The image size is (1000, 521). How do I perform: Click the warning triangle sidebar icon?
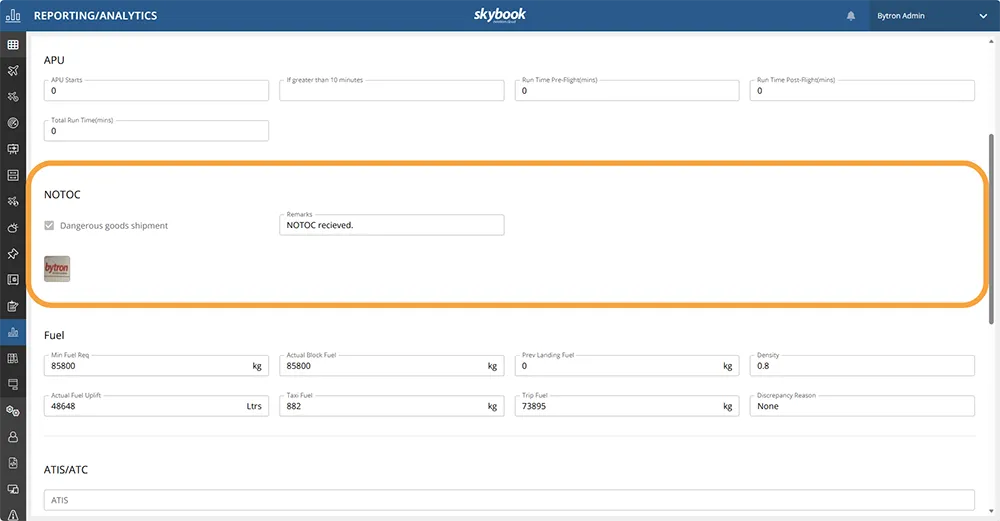[x=13, y=513]
